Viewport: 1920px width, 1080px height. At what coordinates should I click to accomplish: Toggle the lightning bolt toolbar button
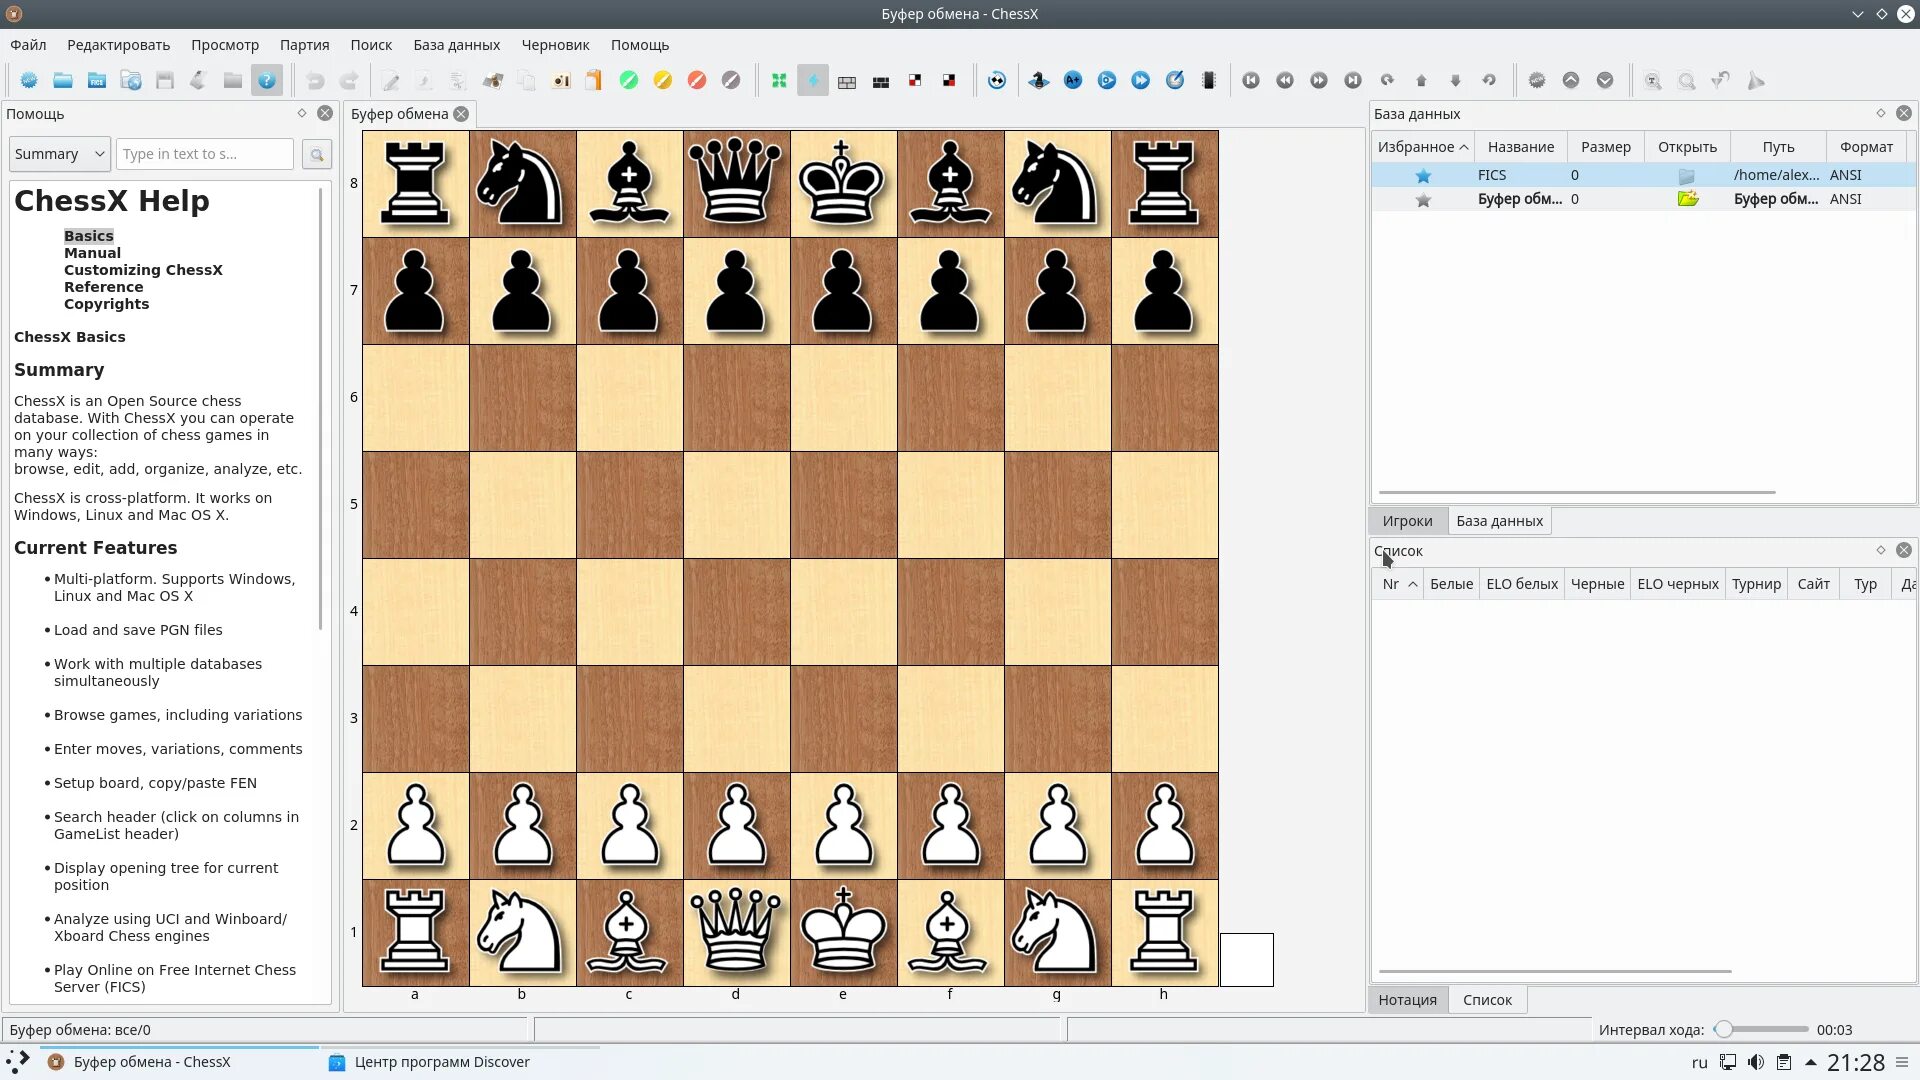[813, 81]
